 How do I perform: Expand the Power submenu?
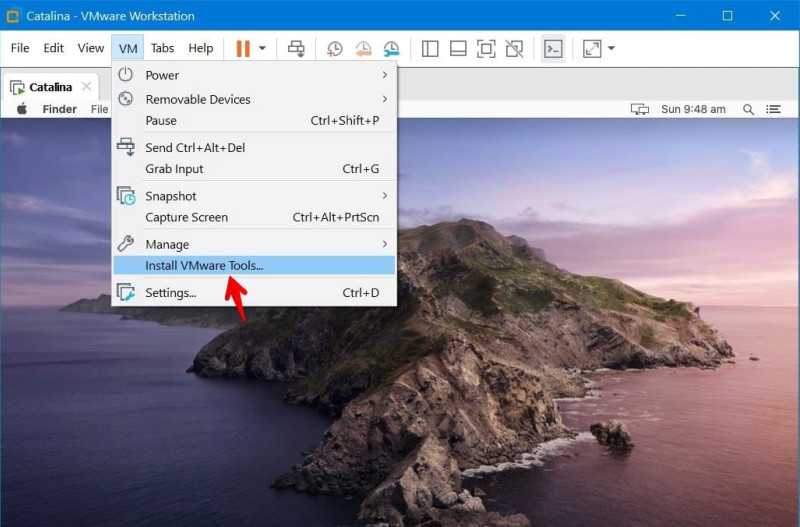(x=254, y=75)
